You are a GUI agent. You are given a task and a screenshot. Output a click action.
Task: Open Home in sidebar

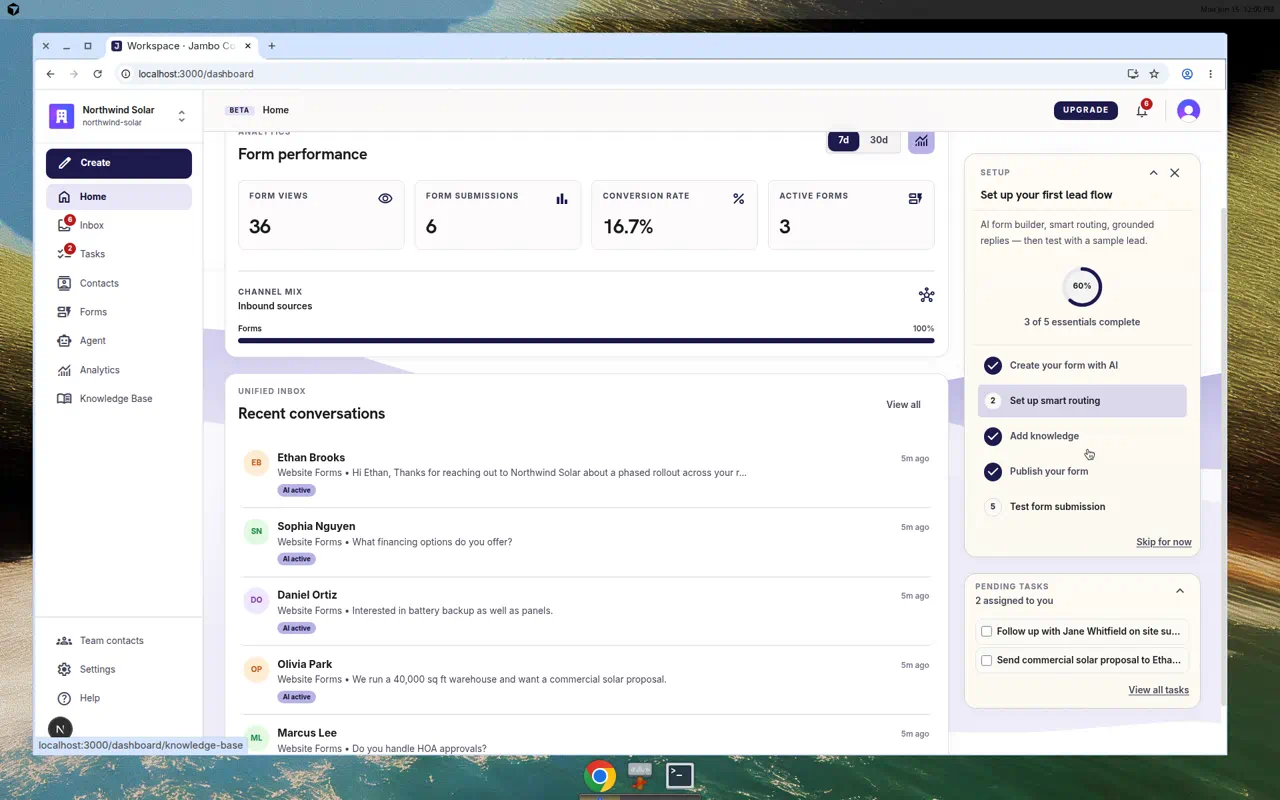119,197
